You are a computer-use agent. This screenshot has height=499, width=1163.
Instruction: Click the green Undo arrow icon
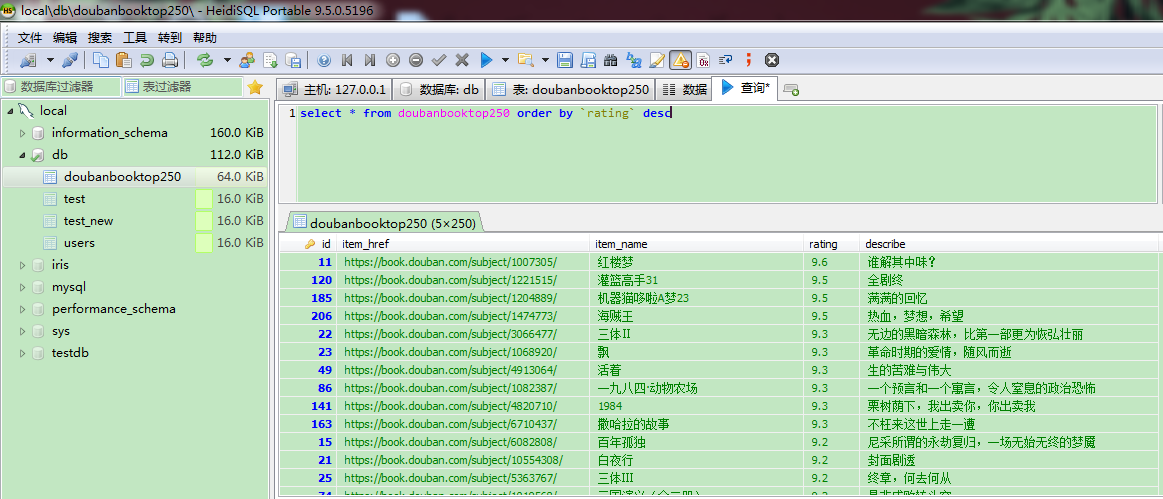tap(147, 60)
